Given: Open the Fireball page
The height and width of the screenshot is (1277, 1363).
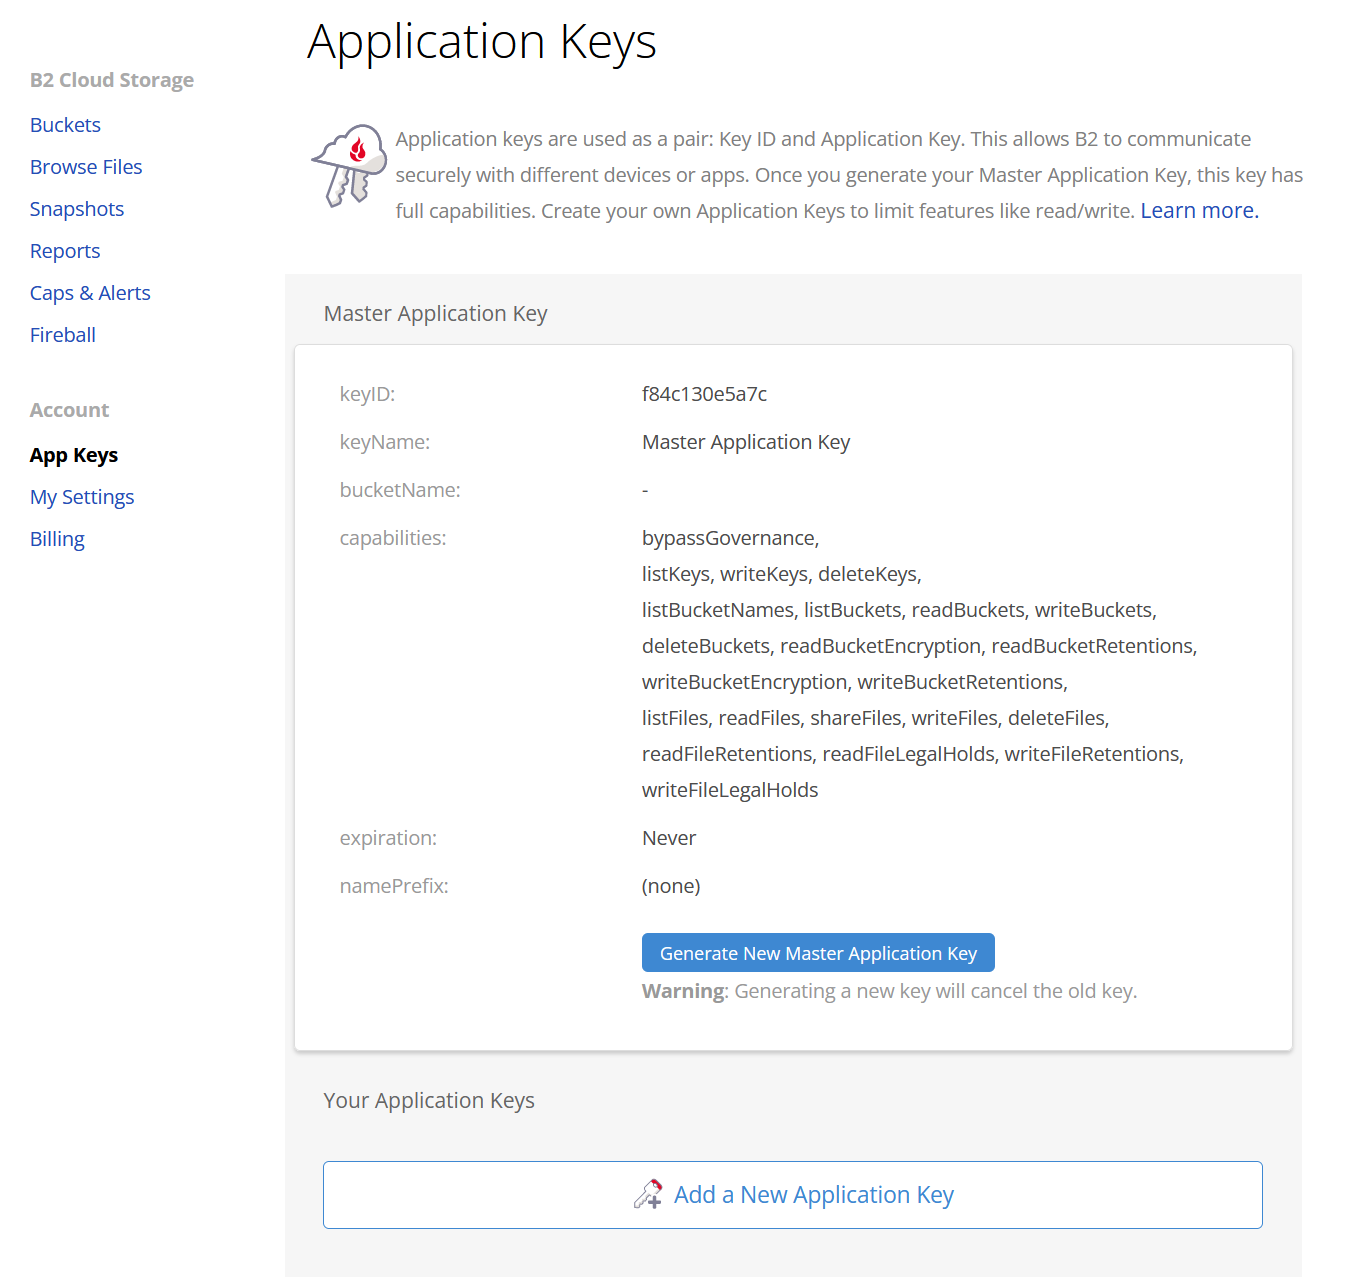Looking at the screenshot, I should pyautogui.click(x=63, y=335).
